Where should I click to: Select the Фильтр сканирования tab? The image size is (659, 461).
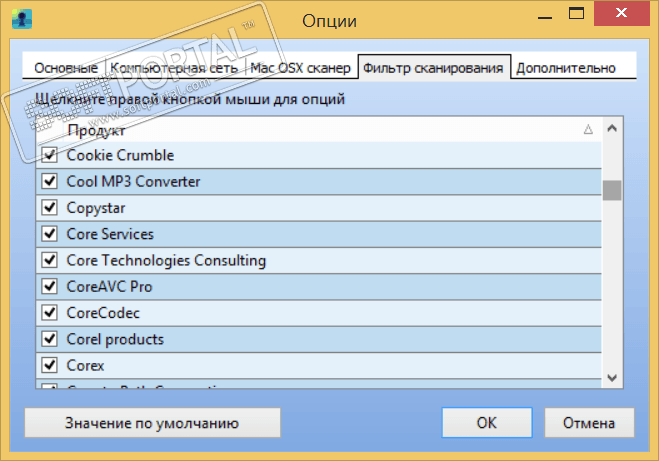(433, 68)
